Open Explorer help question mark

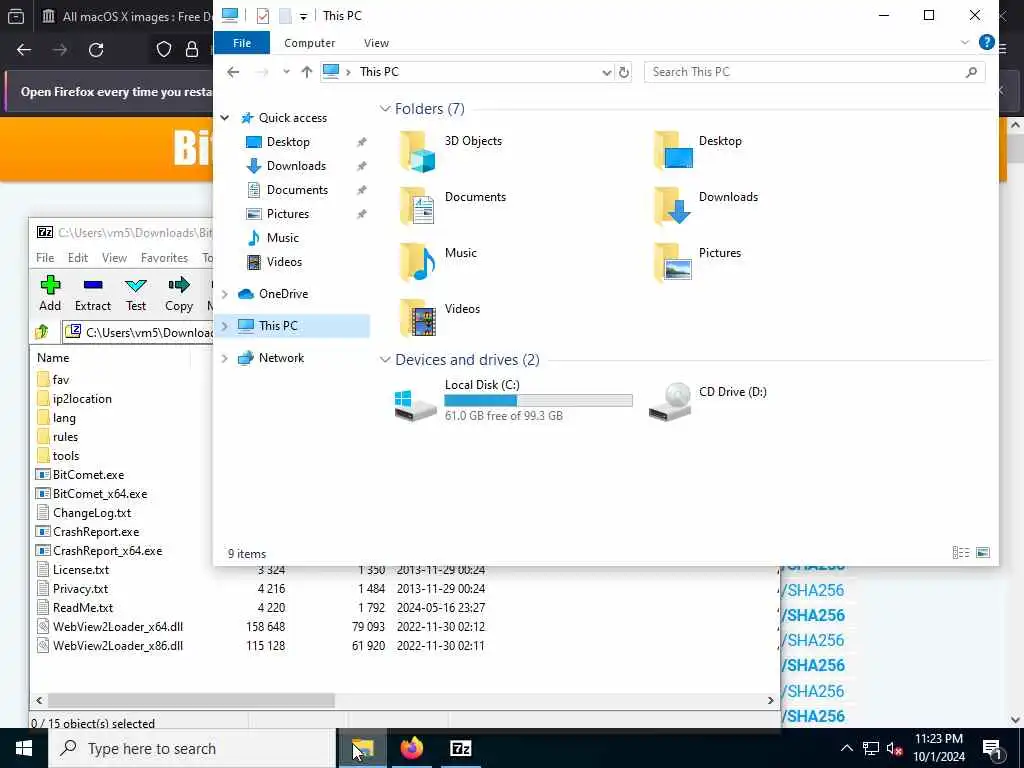(986, 42)
